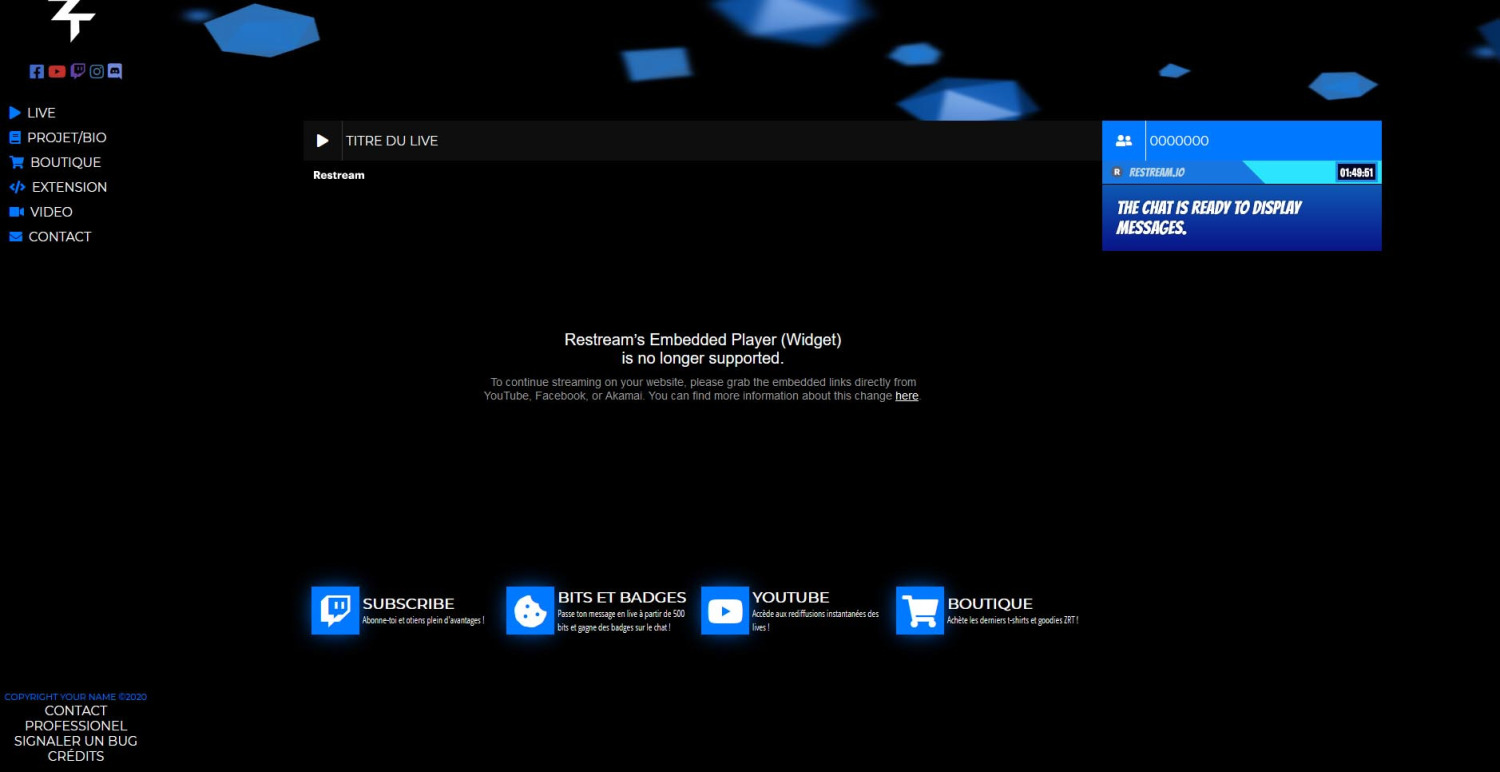Click the Twitch Subscribe tile icon
The image size is (1500, 772).
[x=335, y=610]
